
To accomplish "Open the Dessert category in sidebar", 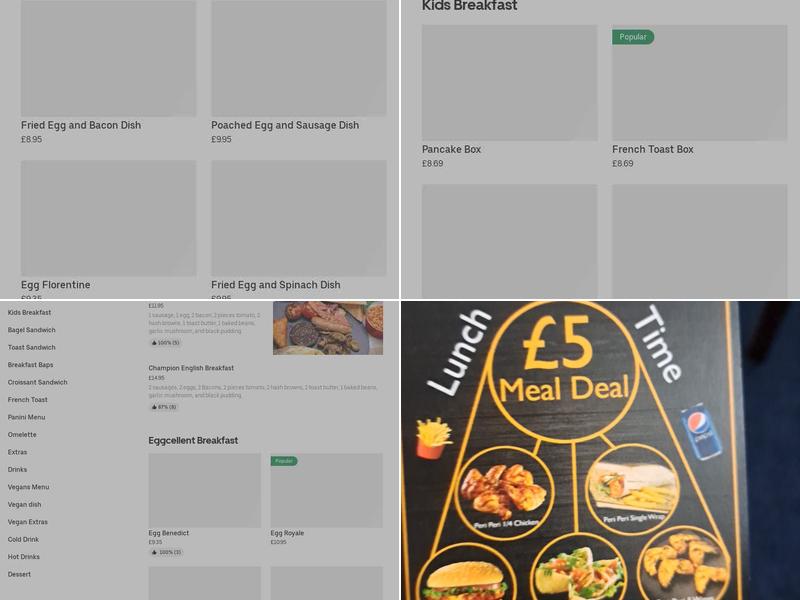I will point(19,574).
